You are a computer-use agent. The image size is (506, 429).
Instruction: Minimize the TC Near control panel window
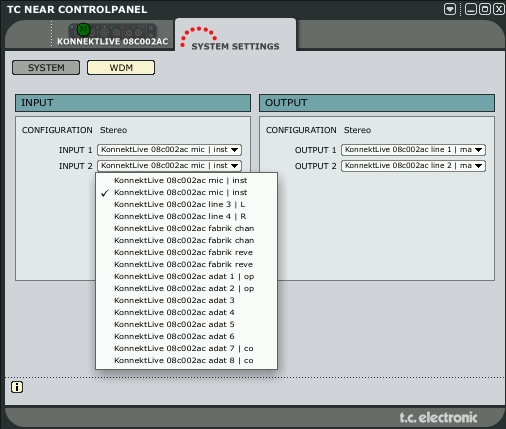click(471, 9)
